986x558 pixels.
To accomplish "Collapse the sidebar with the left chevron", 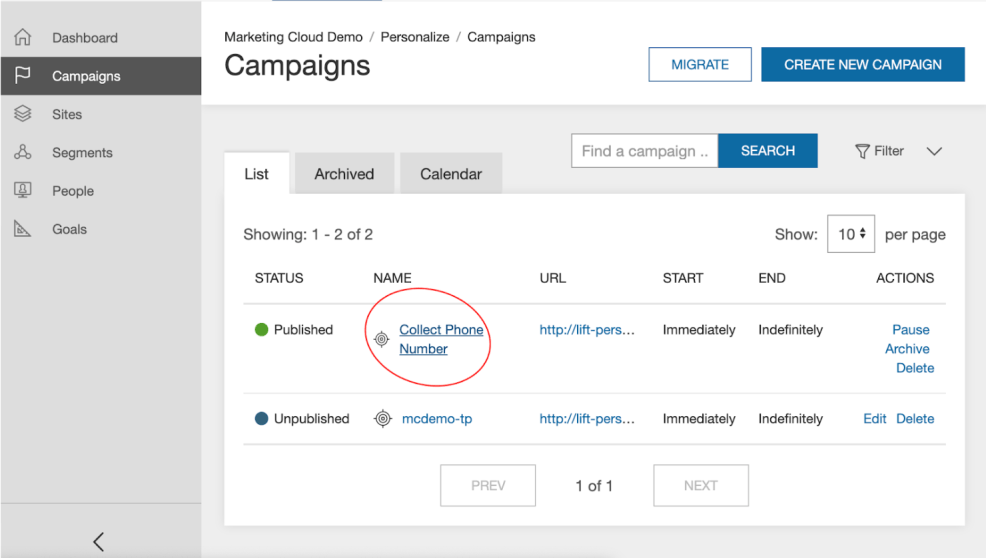I will 98,541.
